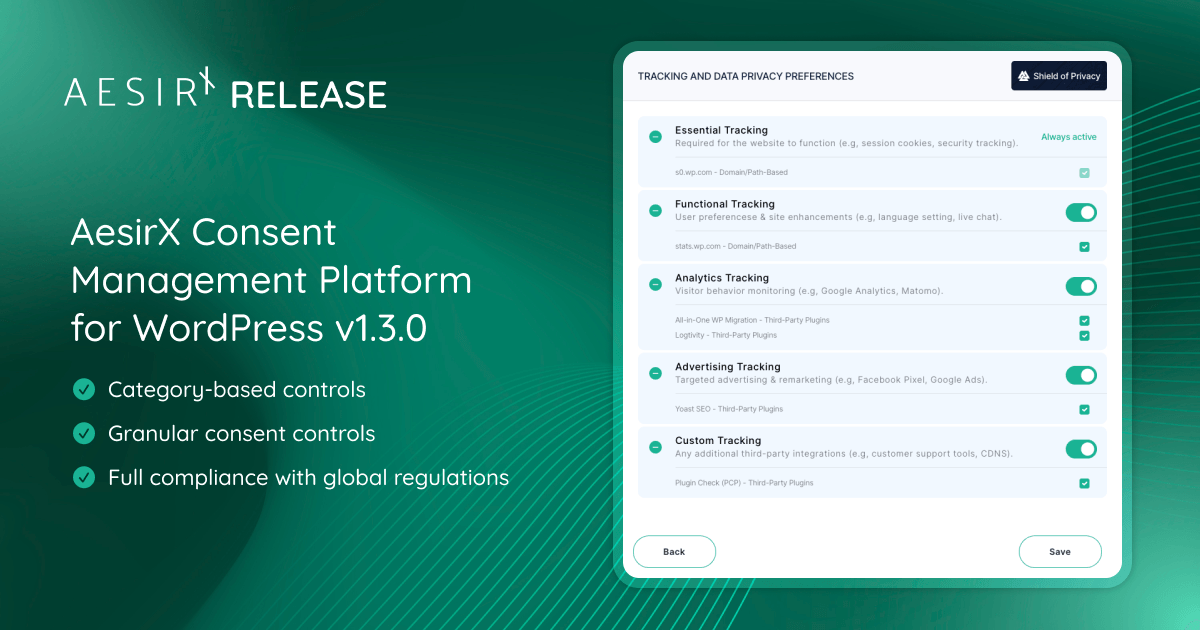Disable the Custom Tracking toggle
The image size is (1200, 630).
pyautogui.click(x=1080, y=449)
